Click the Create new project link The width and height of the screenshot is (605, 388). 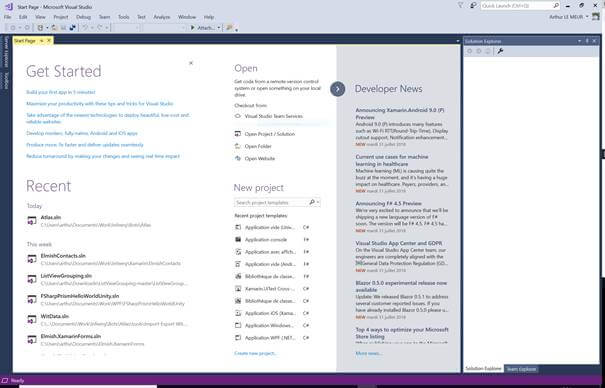click(x=255, y=353)
